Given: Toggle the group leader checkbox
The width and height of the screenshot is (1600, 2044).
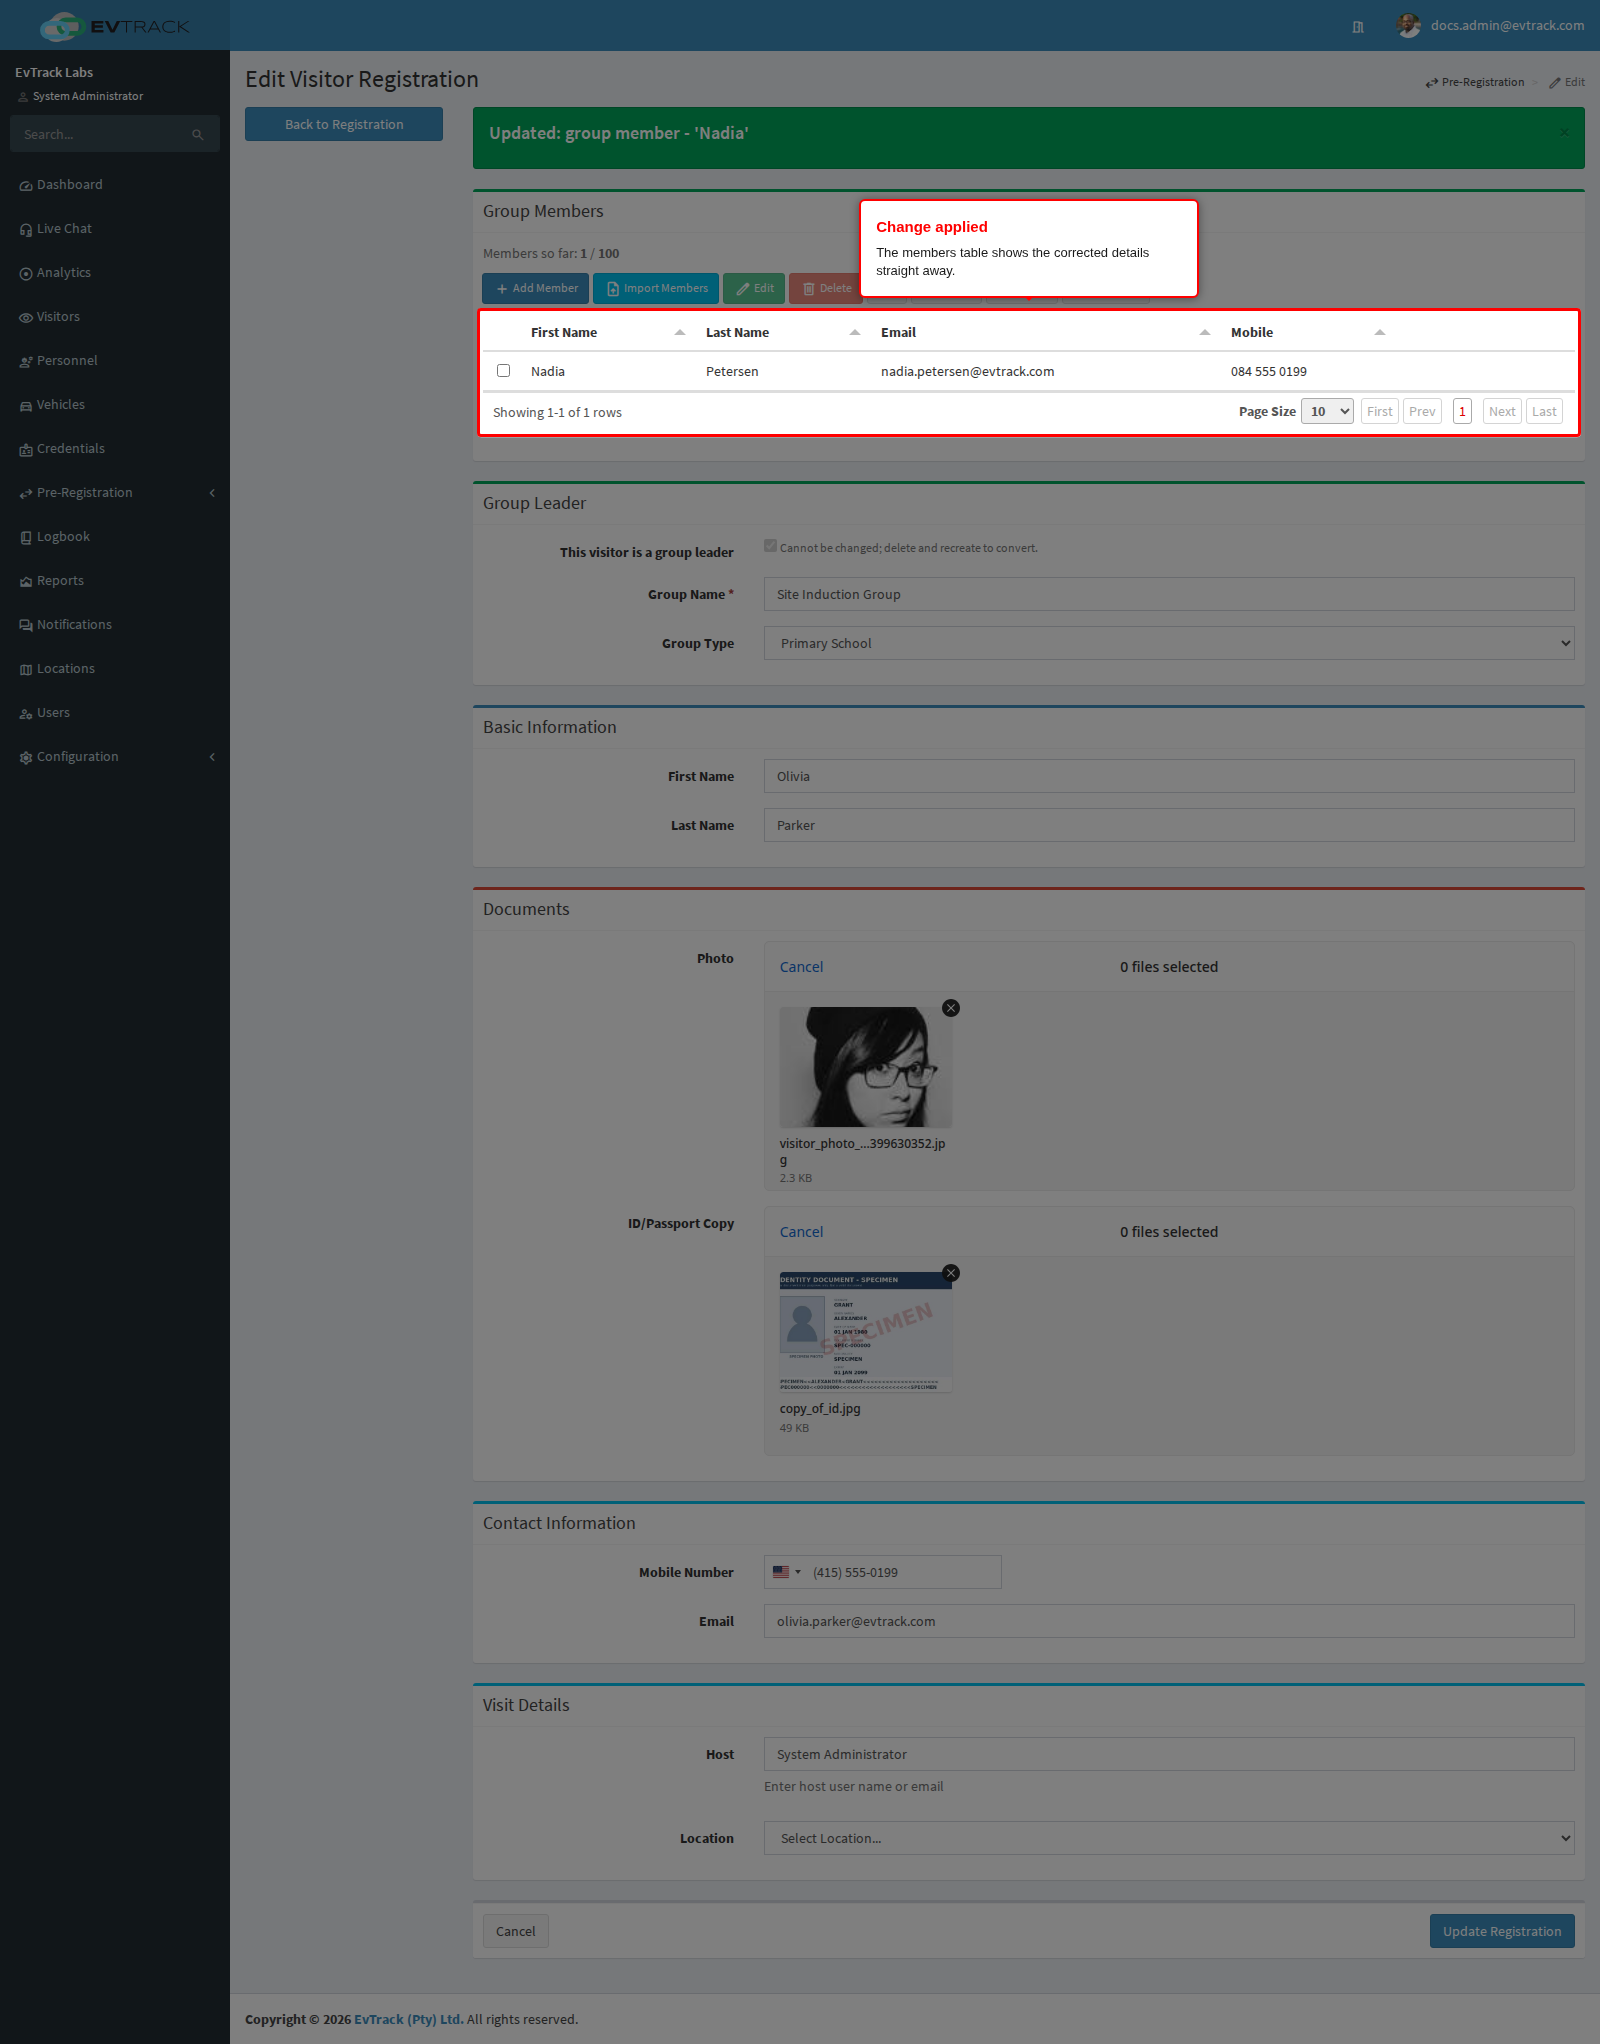Looking at the screenshot, I should (770, 546).
